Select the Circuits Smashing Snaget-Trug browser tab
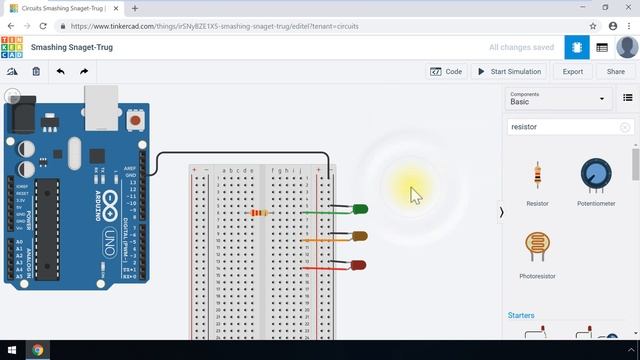Screen dimensions: 640x360 tap(64, 8)
